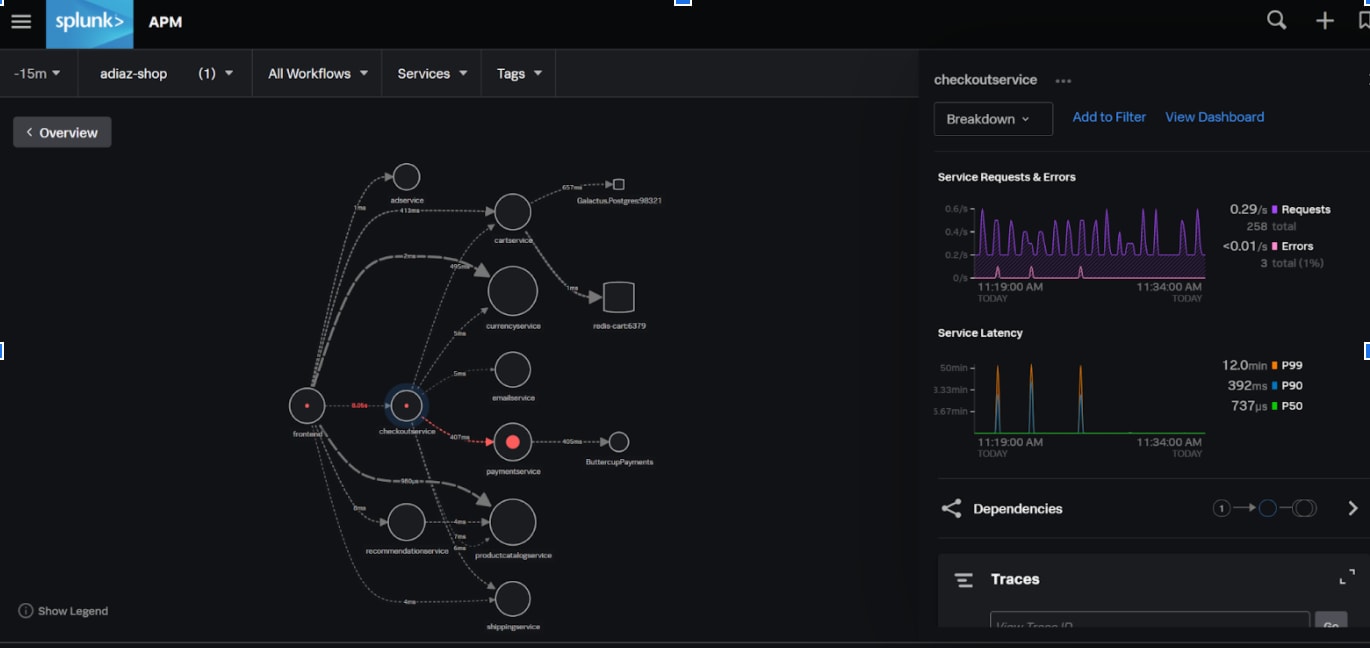Open the checkoutservice more options ellipsis

(x=1063, y=81)
